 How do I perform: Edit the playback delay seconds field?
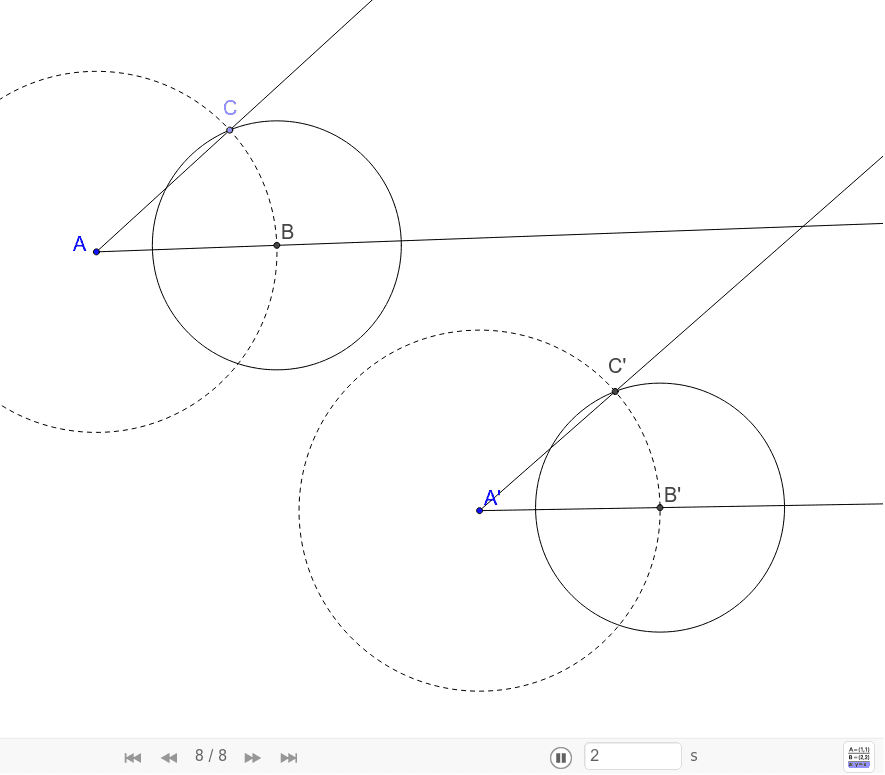pyautogui.click(x=633, y=756)
